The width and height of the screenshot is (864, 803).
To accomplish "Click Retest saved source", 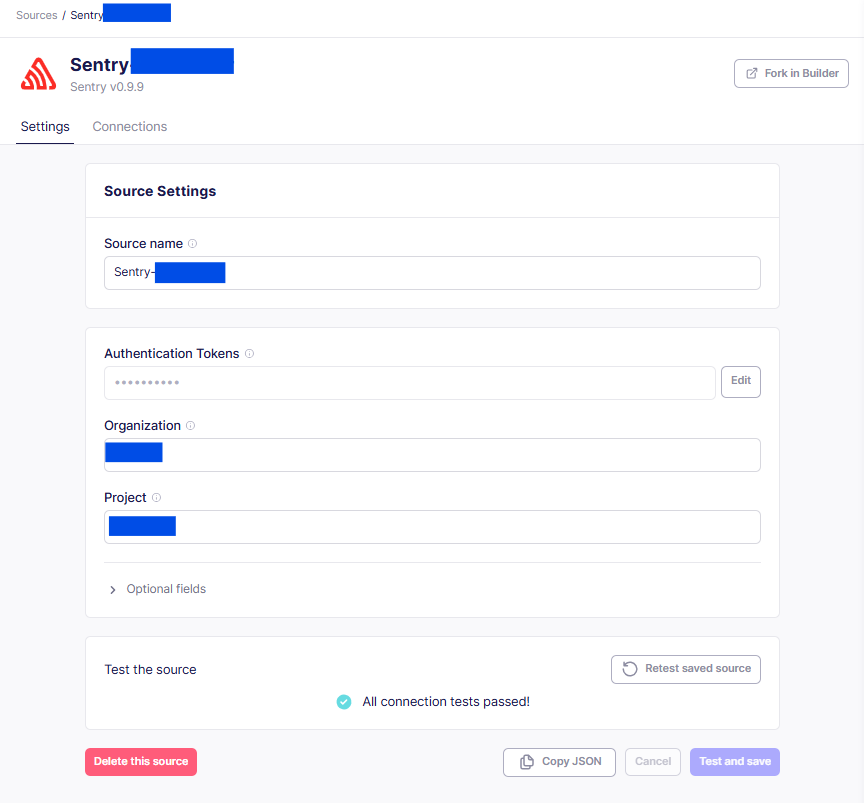I will click(x=685, y=669).
